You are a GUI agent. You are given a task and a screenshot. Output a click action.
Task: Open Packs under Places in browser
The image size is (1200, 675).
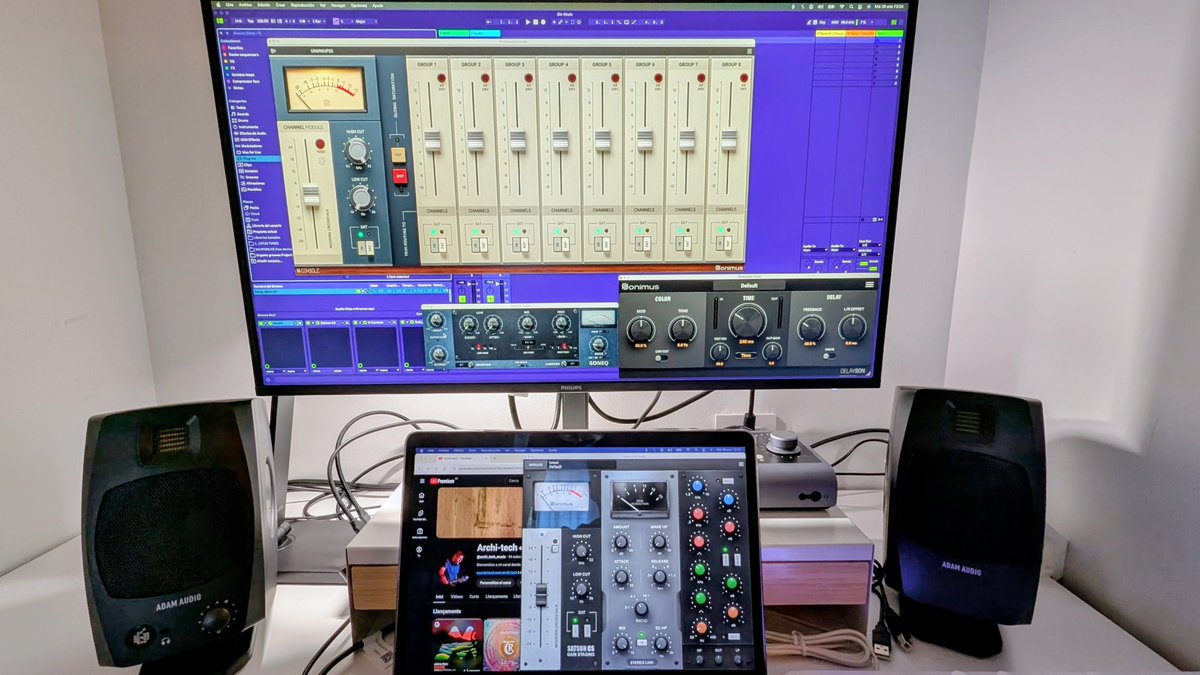[x=252, y=207]
